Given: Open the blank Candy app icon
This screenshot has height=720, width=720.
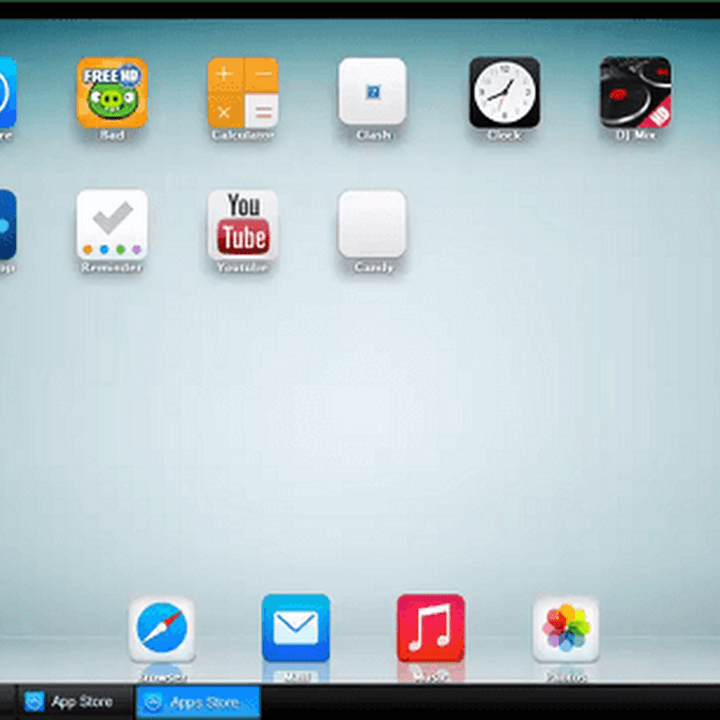Looking at the screenshot, I should [x=372, y=224].
